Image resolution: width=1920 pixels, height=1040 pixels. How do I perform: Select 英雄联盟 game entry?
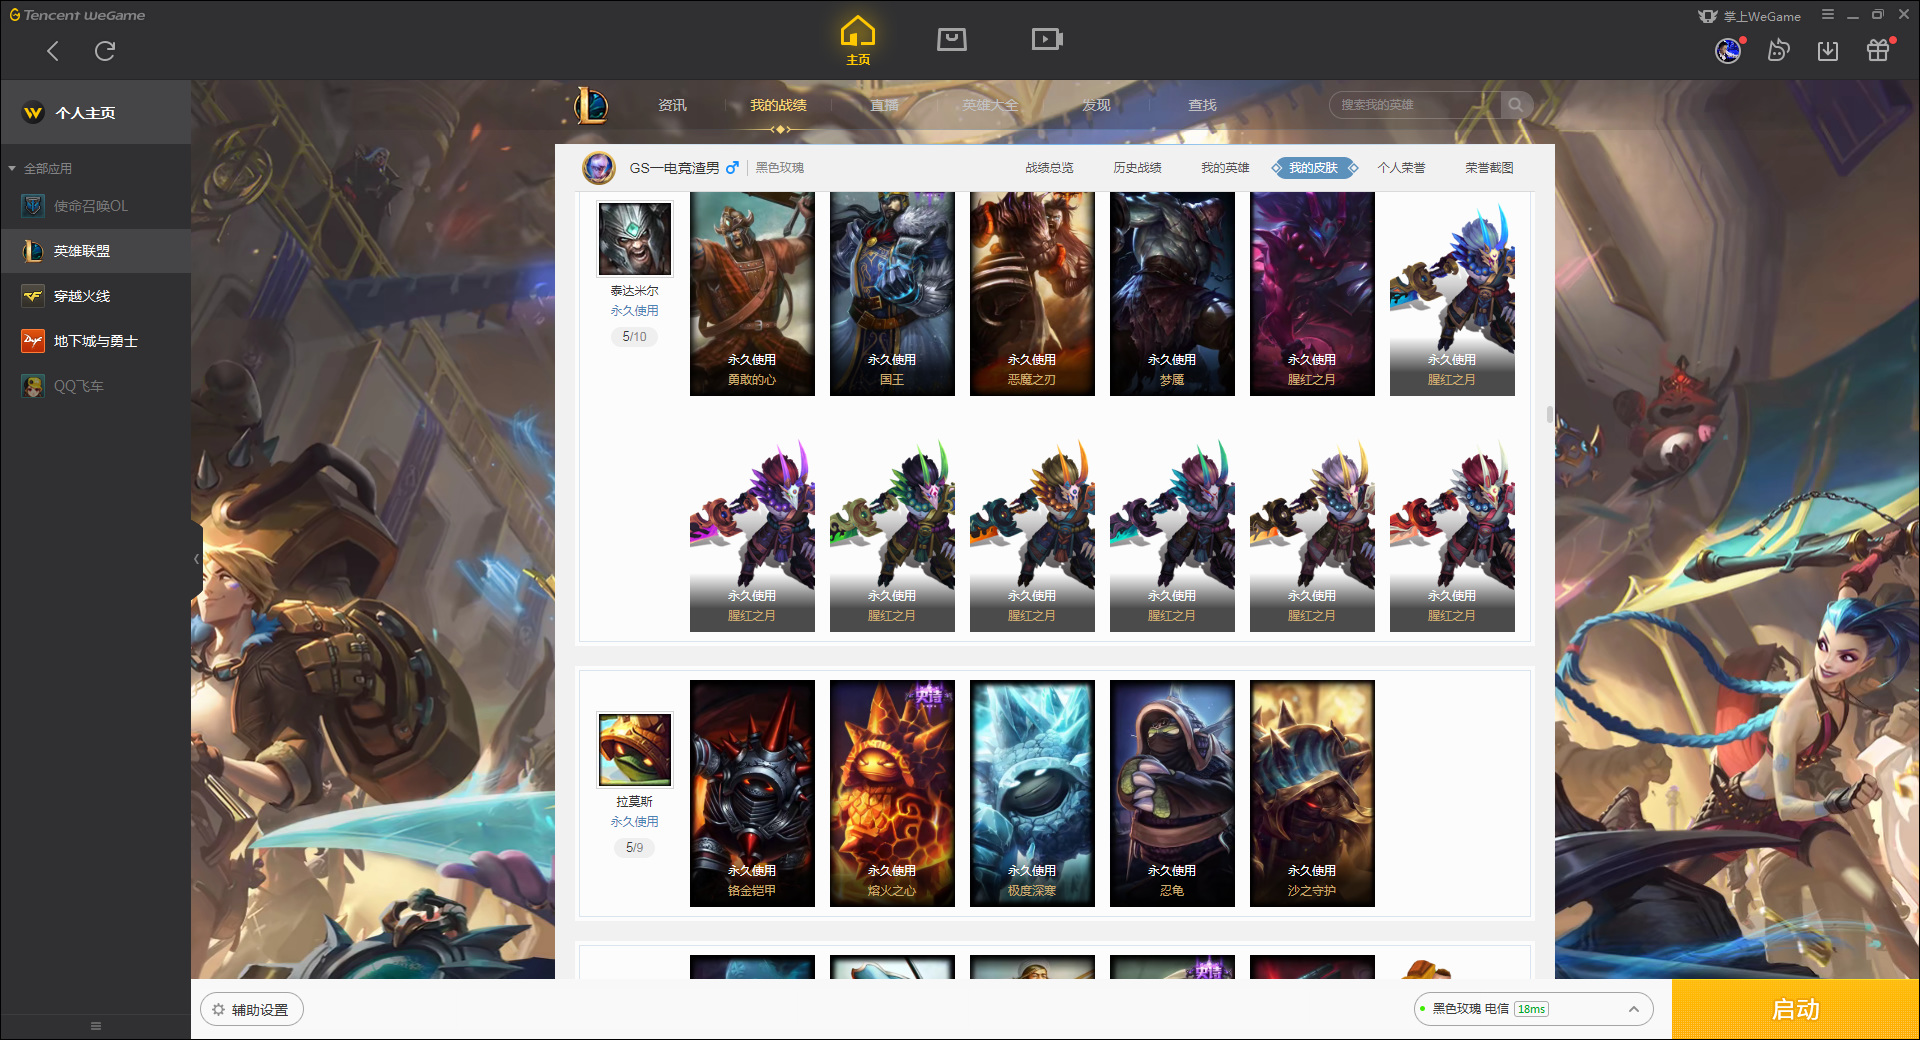[96, 251]
